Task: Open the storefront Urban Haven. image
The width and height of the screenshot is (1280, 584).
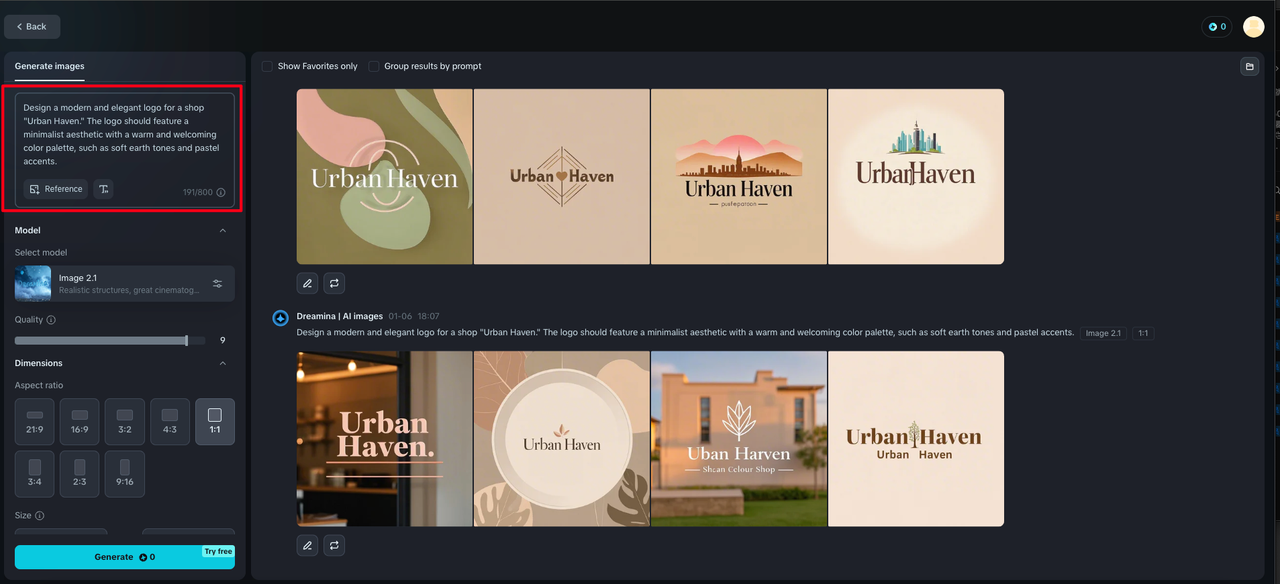Action: coord(385,439)
